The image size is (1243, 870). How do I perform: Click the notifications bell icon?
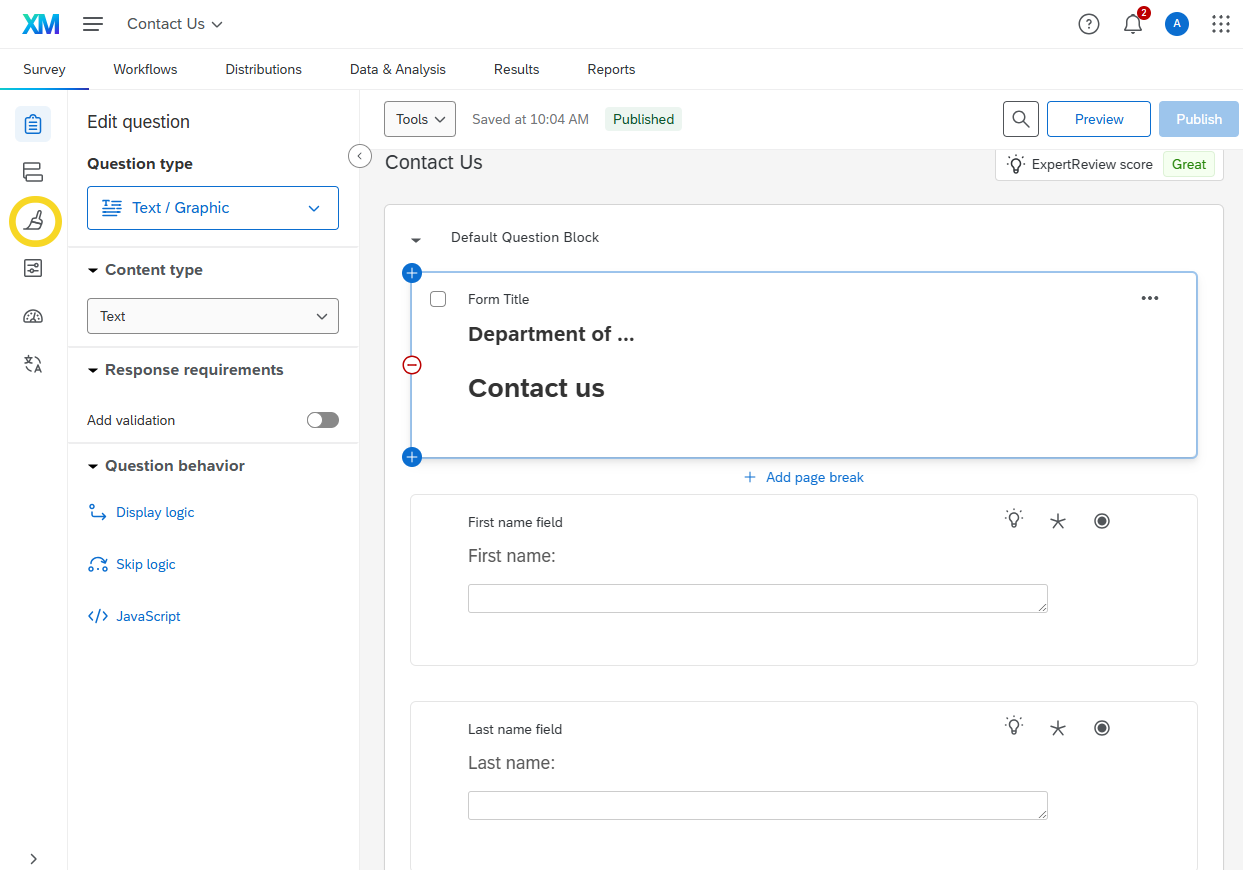pos(1132,25)
